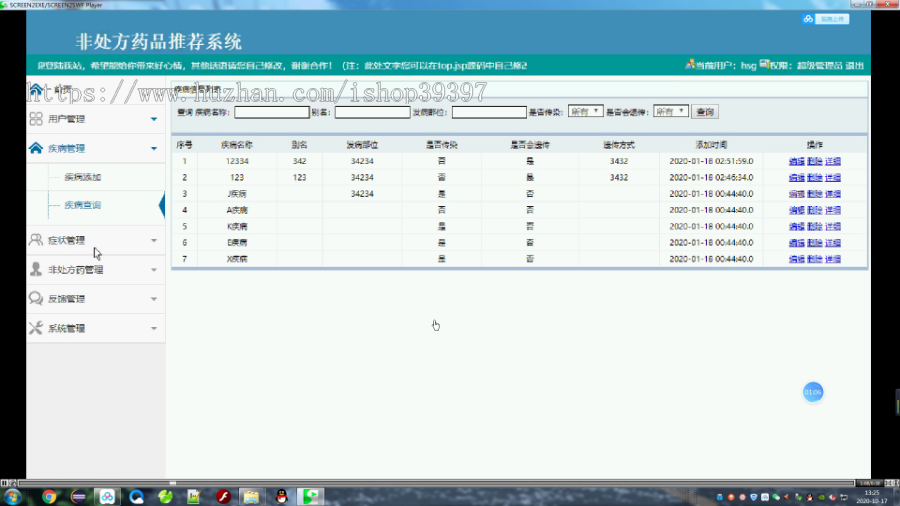This screenshot has width=900, height=506.
Task: Open the 是否会遗传 dropdown
Action: pos(670,111)
